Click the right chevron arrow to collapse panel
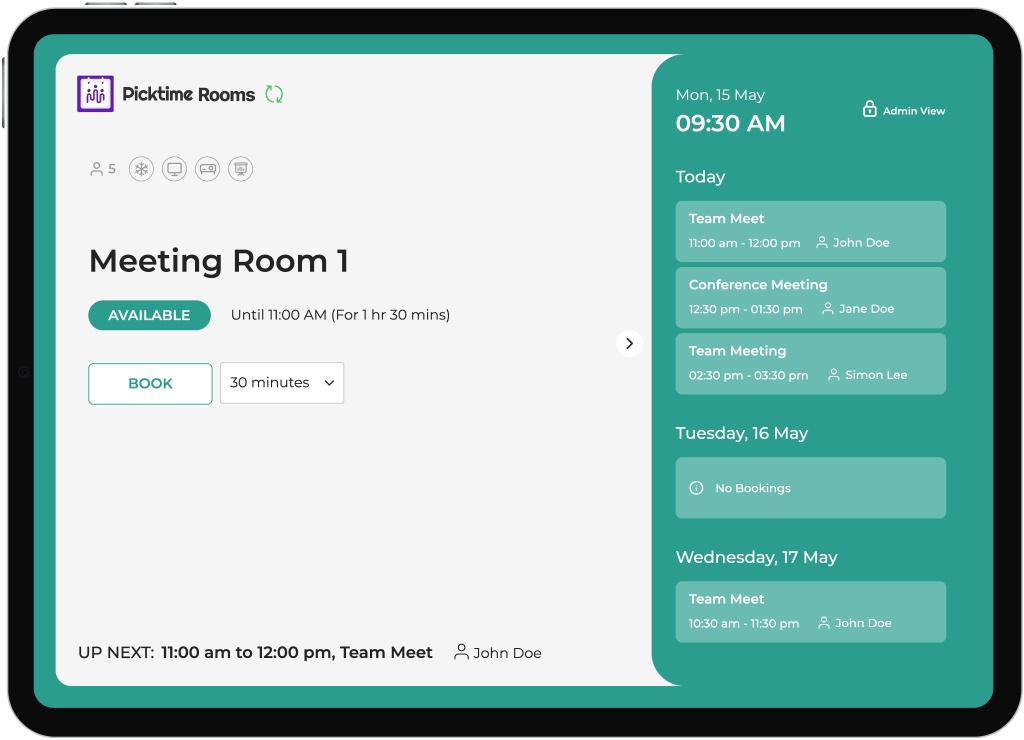The image size is (1024, 740). (630, 344)
